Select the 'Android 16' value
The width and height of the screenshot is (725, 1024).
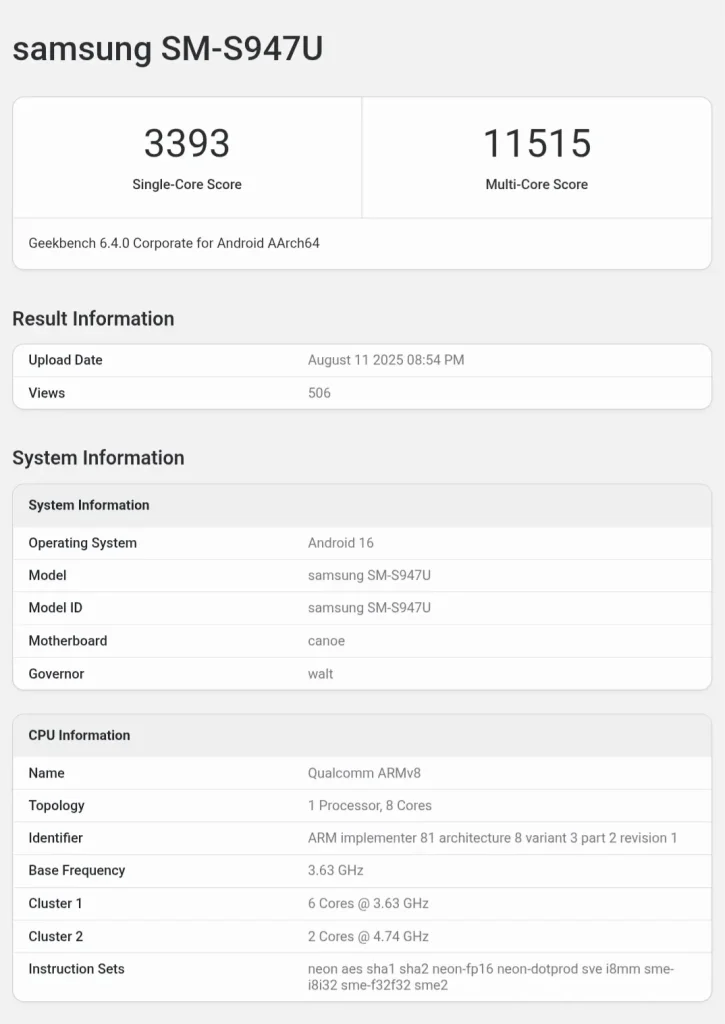[340, 543]
